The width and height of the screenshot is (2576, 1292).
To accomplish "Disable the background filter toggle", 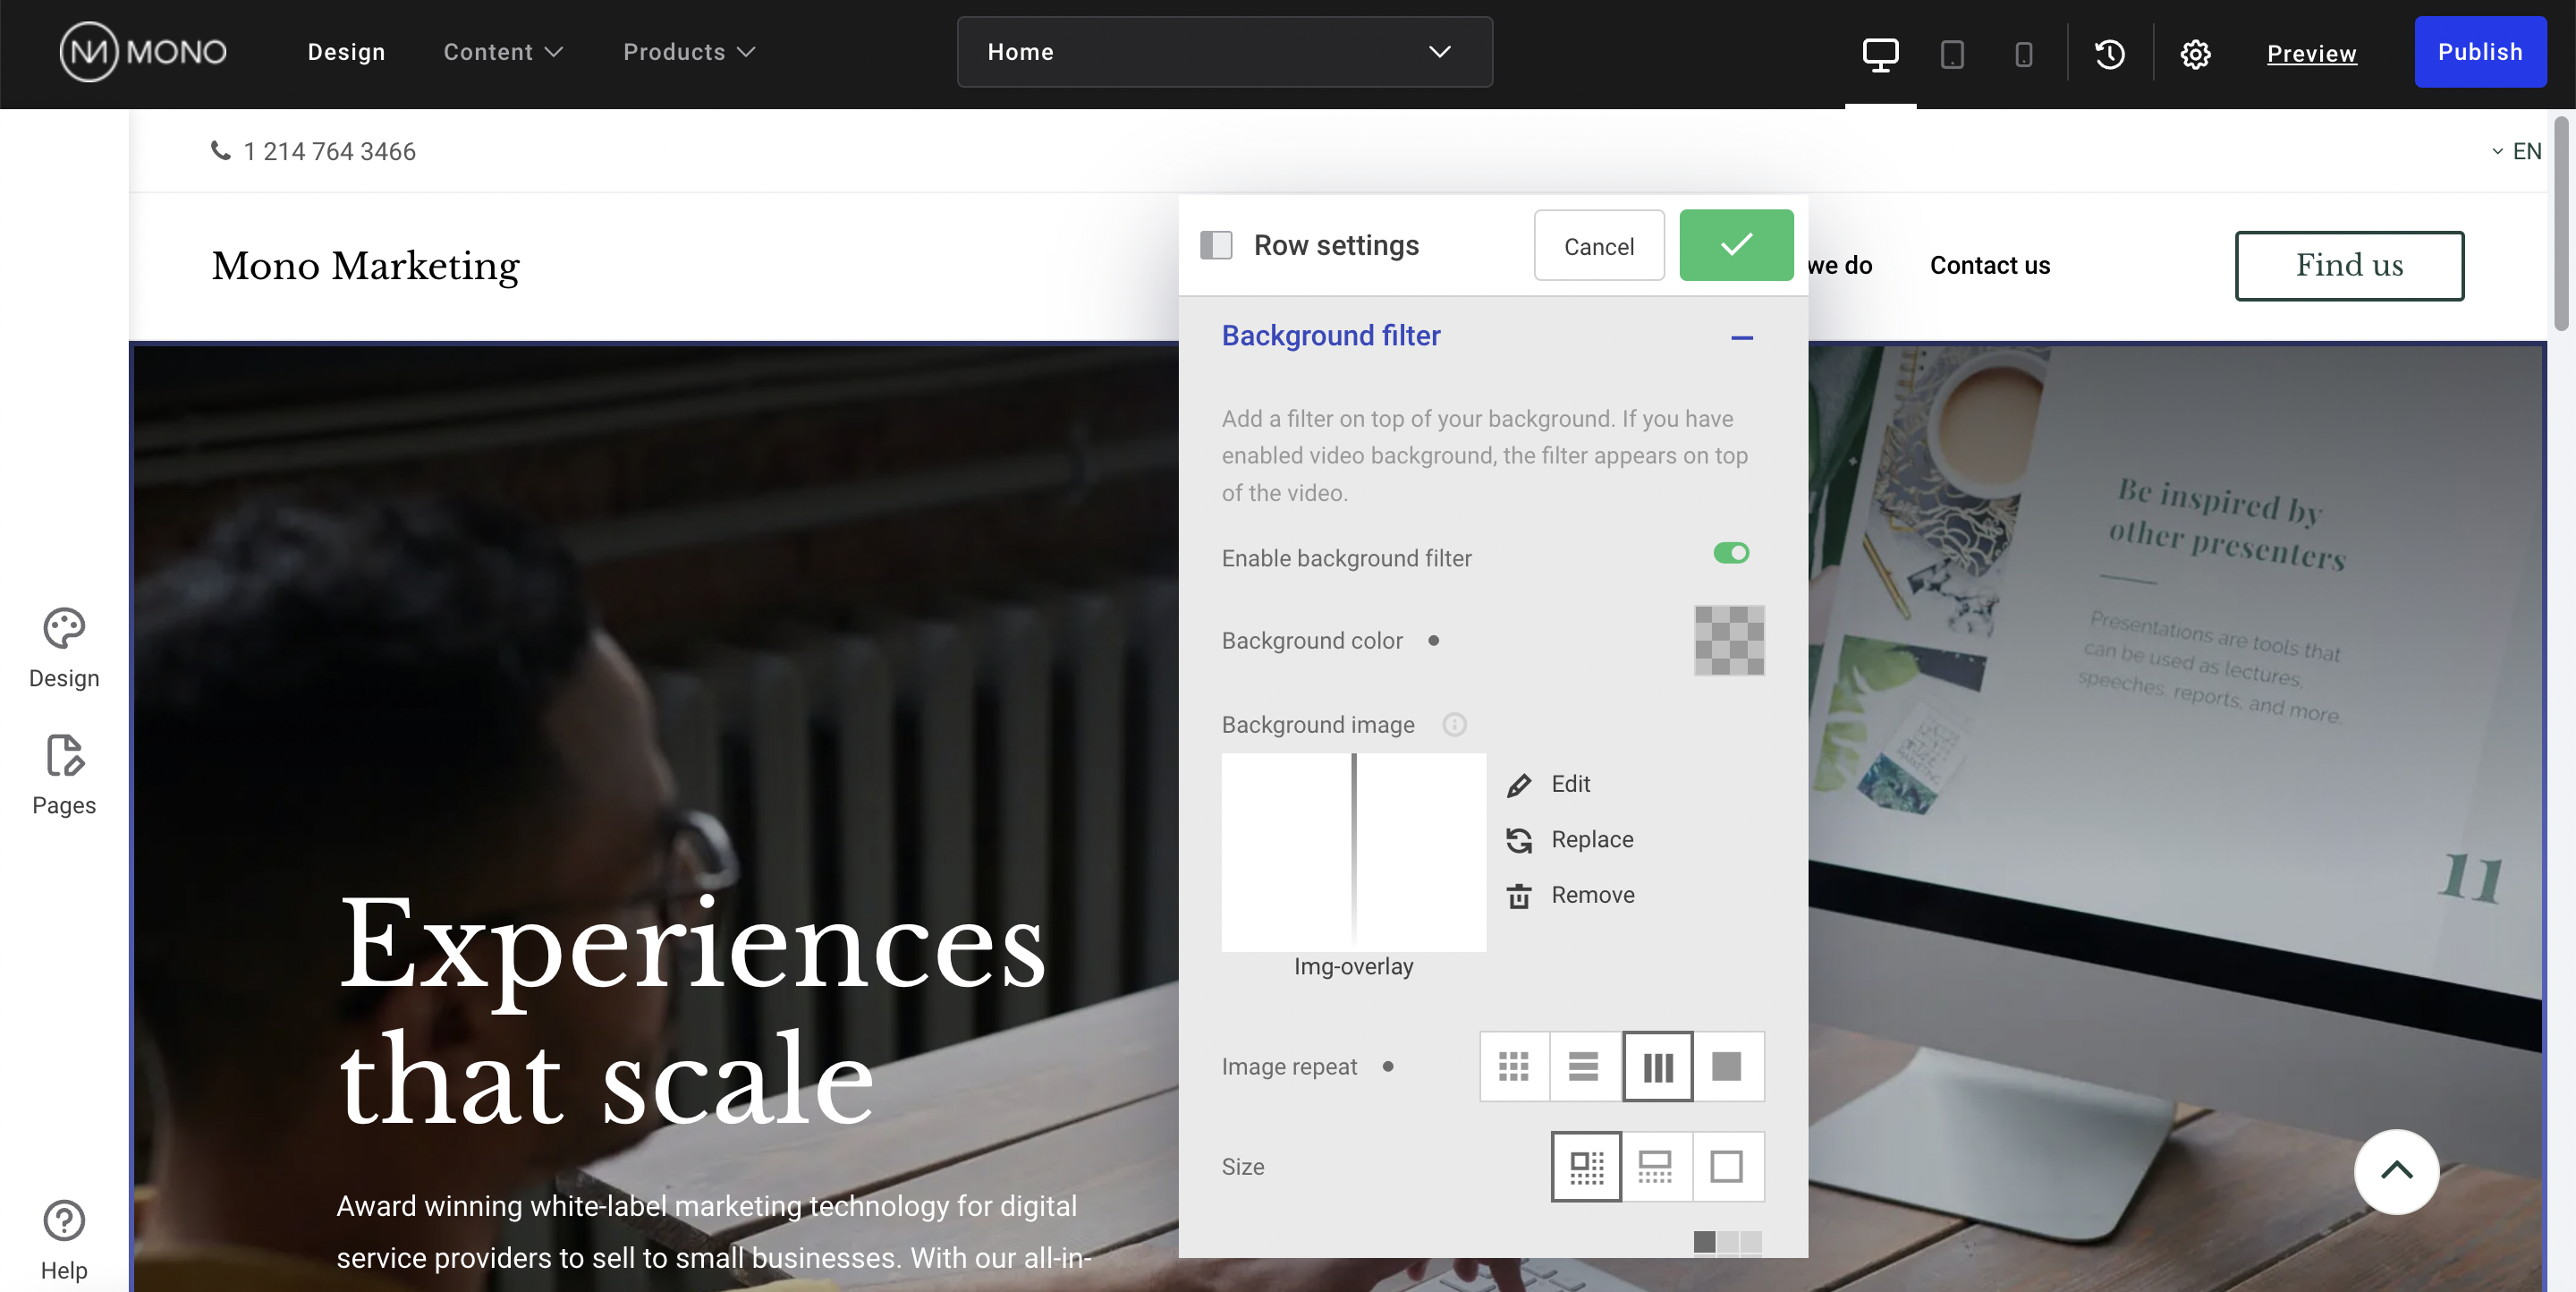I will [1731, 553].
